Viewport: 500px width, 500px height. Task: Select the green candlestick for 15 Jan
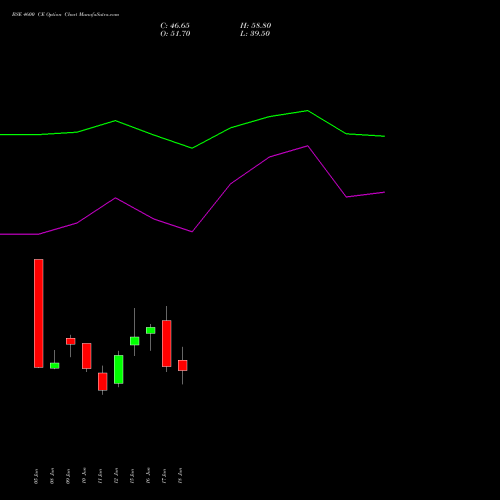[x=135, y=341]
